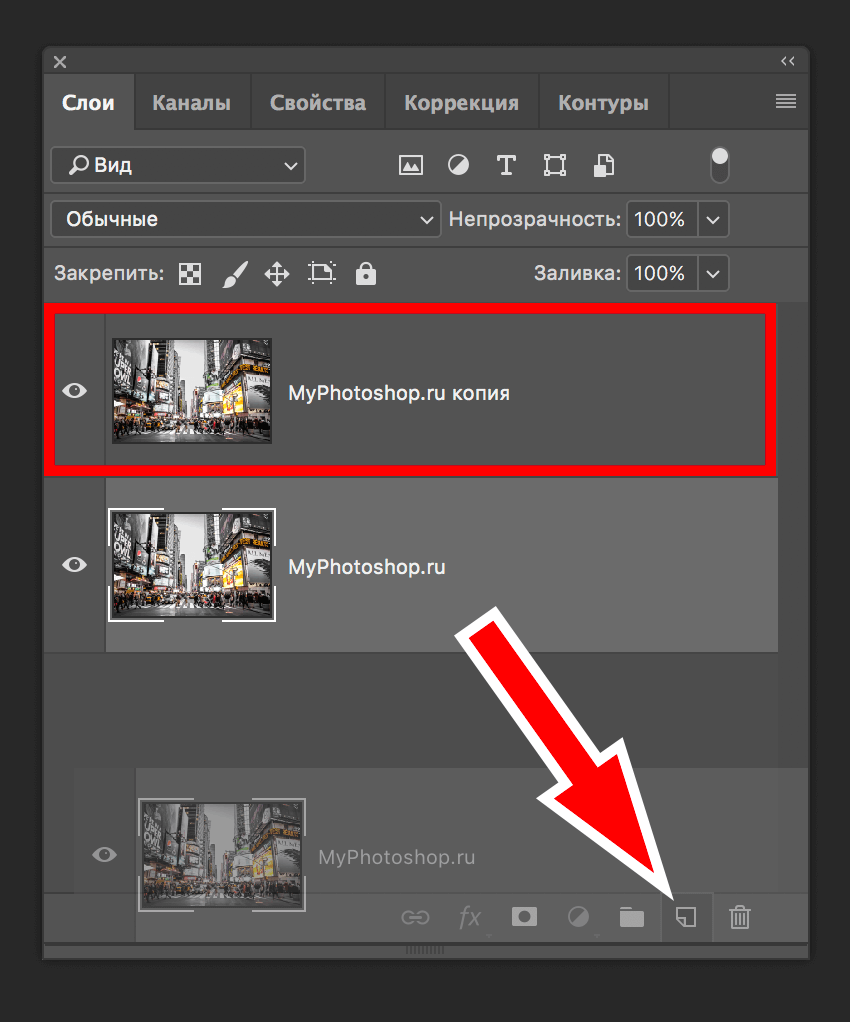This screenshot has width=850, height=1022.
Task: Click the shape layer filter icon
Action: tap(554, 165)
